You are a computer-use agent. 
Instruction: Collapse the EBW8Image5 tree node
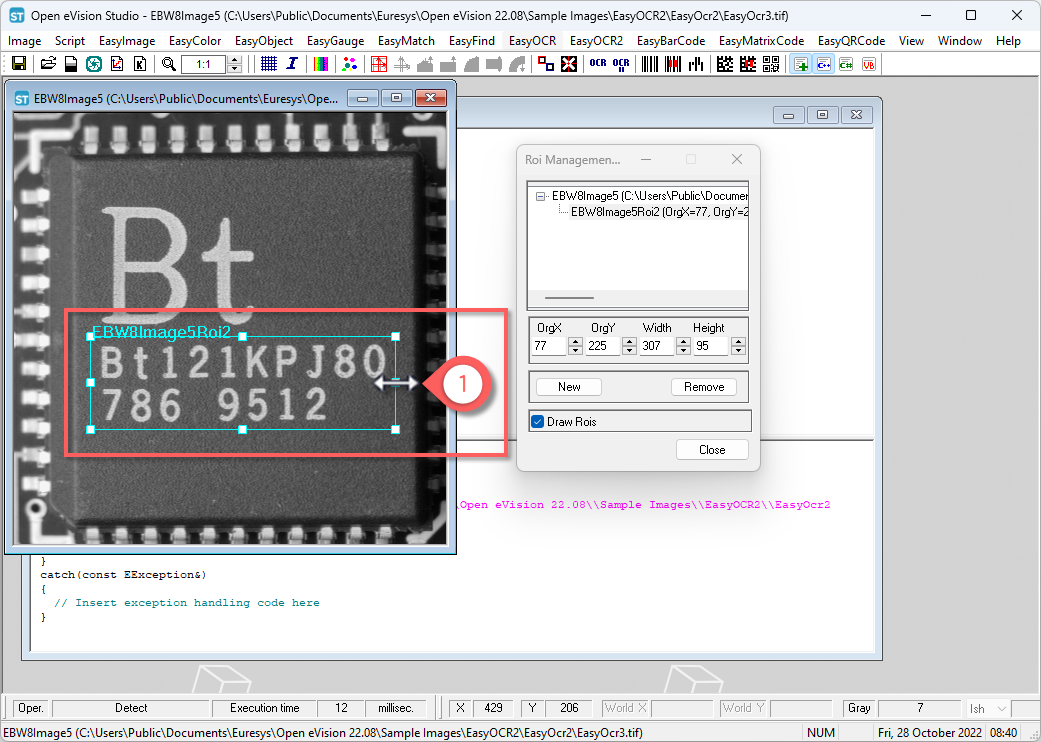tap(540, 196)
